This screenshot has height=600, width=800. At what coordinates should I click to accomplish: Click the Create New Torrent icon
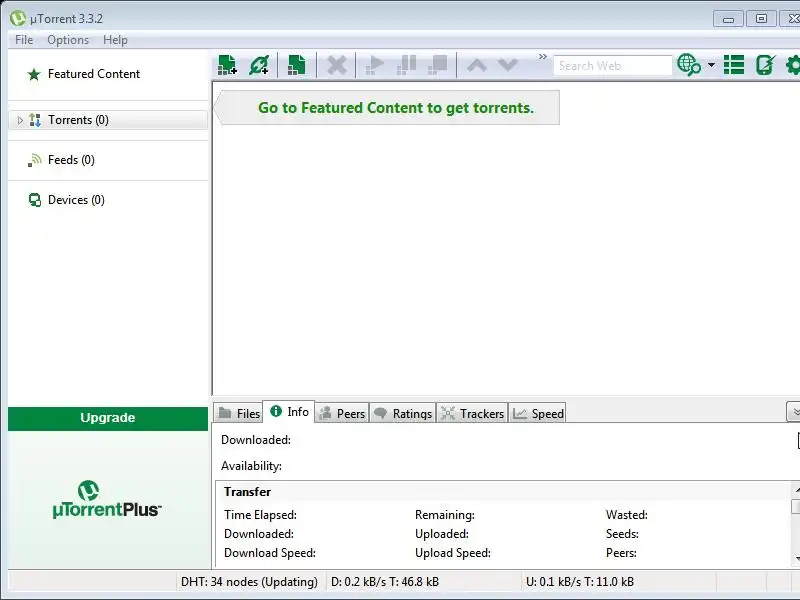(296, 65)
